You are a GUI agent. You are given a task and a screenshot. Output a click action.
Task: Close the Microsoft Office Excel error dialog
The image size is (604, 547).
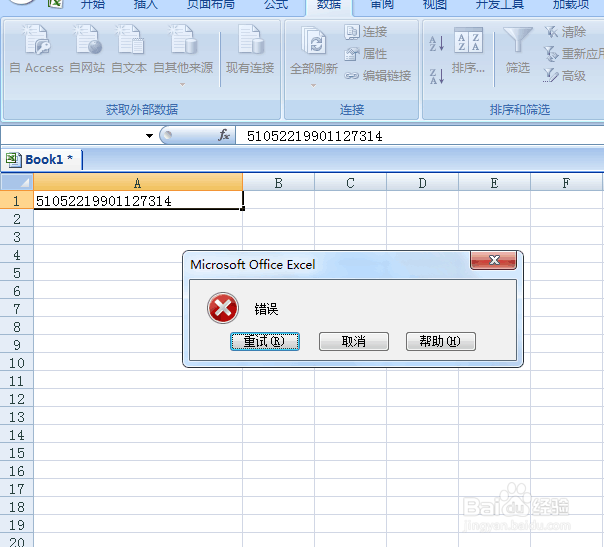point(493,260)
